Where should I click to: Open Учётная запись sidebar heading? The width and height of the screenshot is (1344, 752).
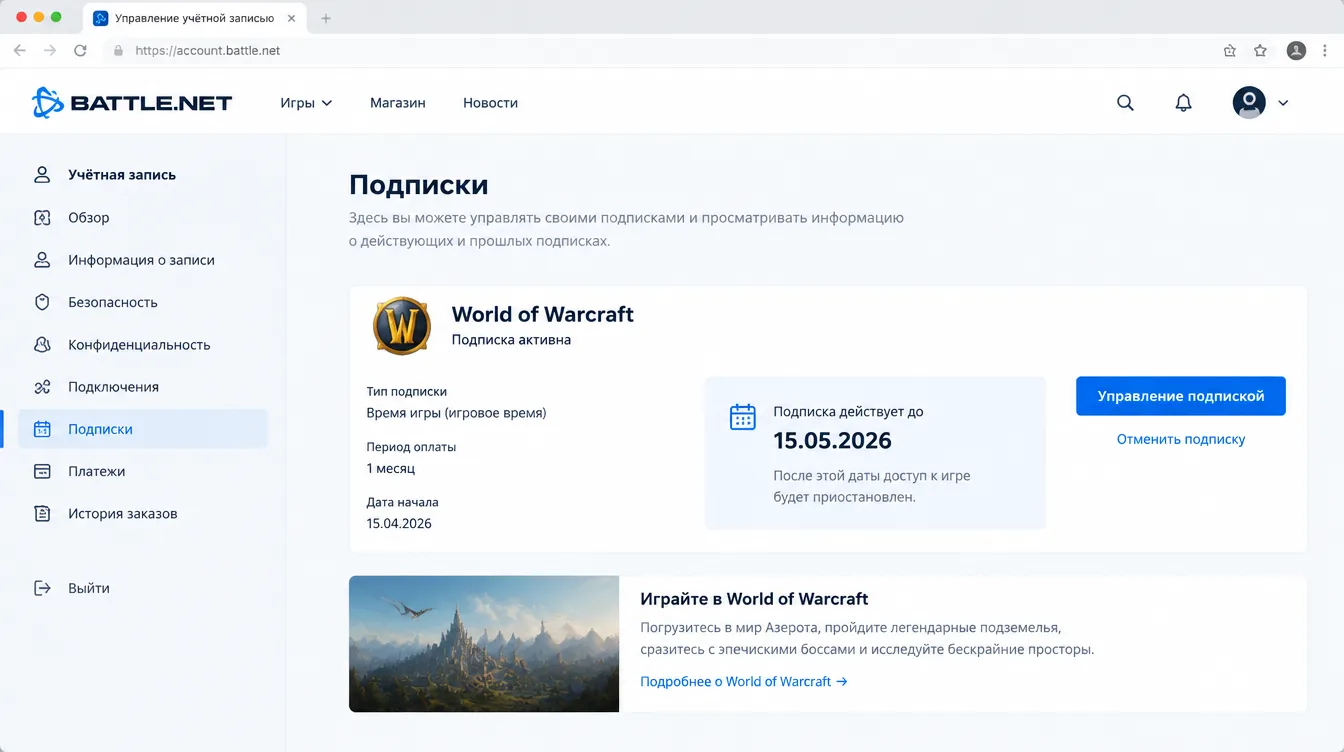(122, 175)
